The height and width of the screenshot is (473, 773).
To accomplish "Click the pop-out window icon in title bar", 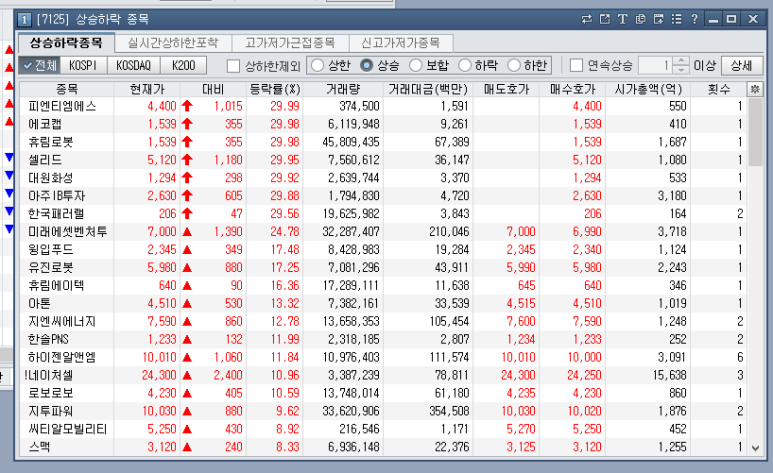I will pos(605,19).
